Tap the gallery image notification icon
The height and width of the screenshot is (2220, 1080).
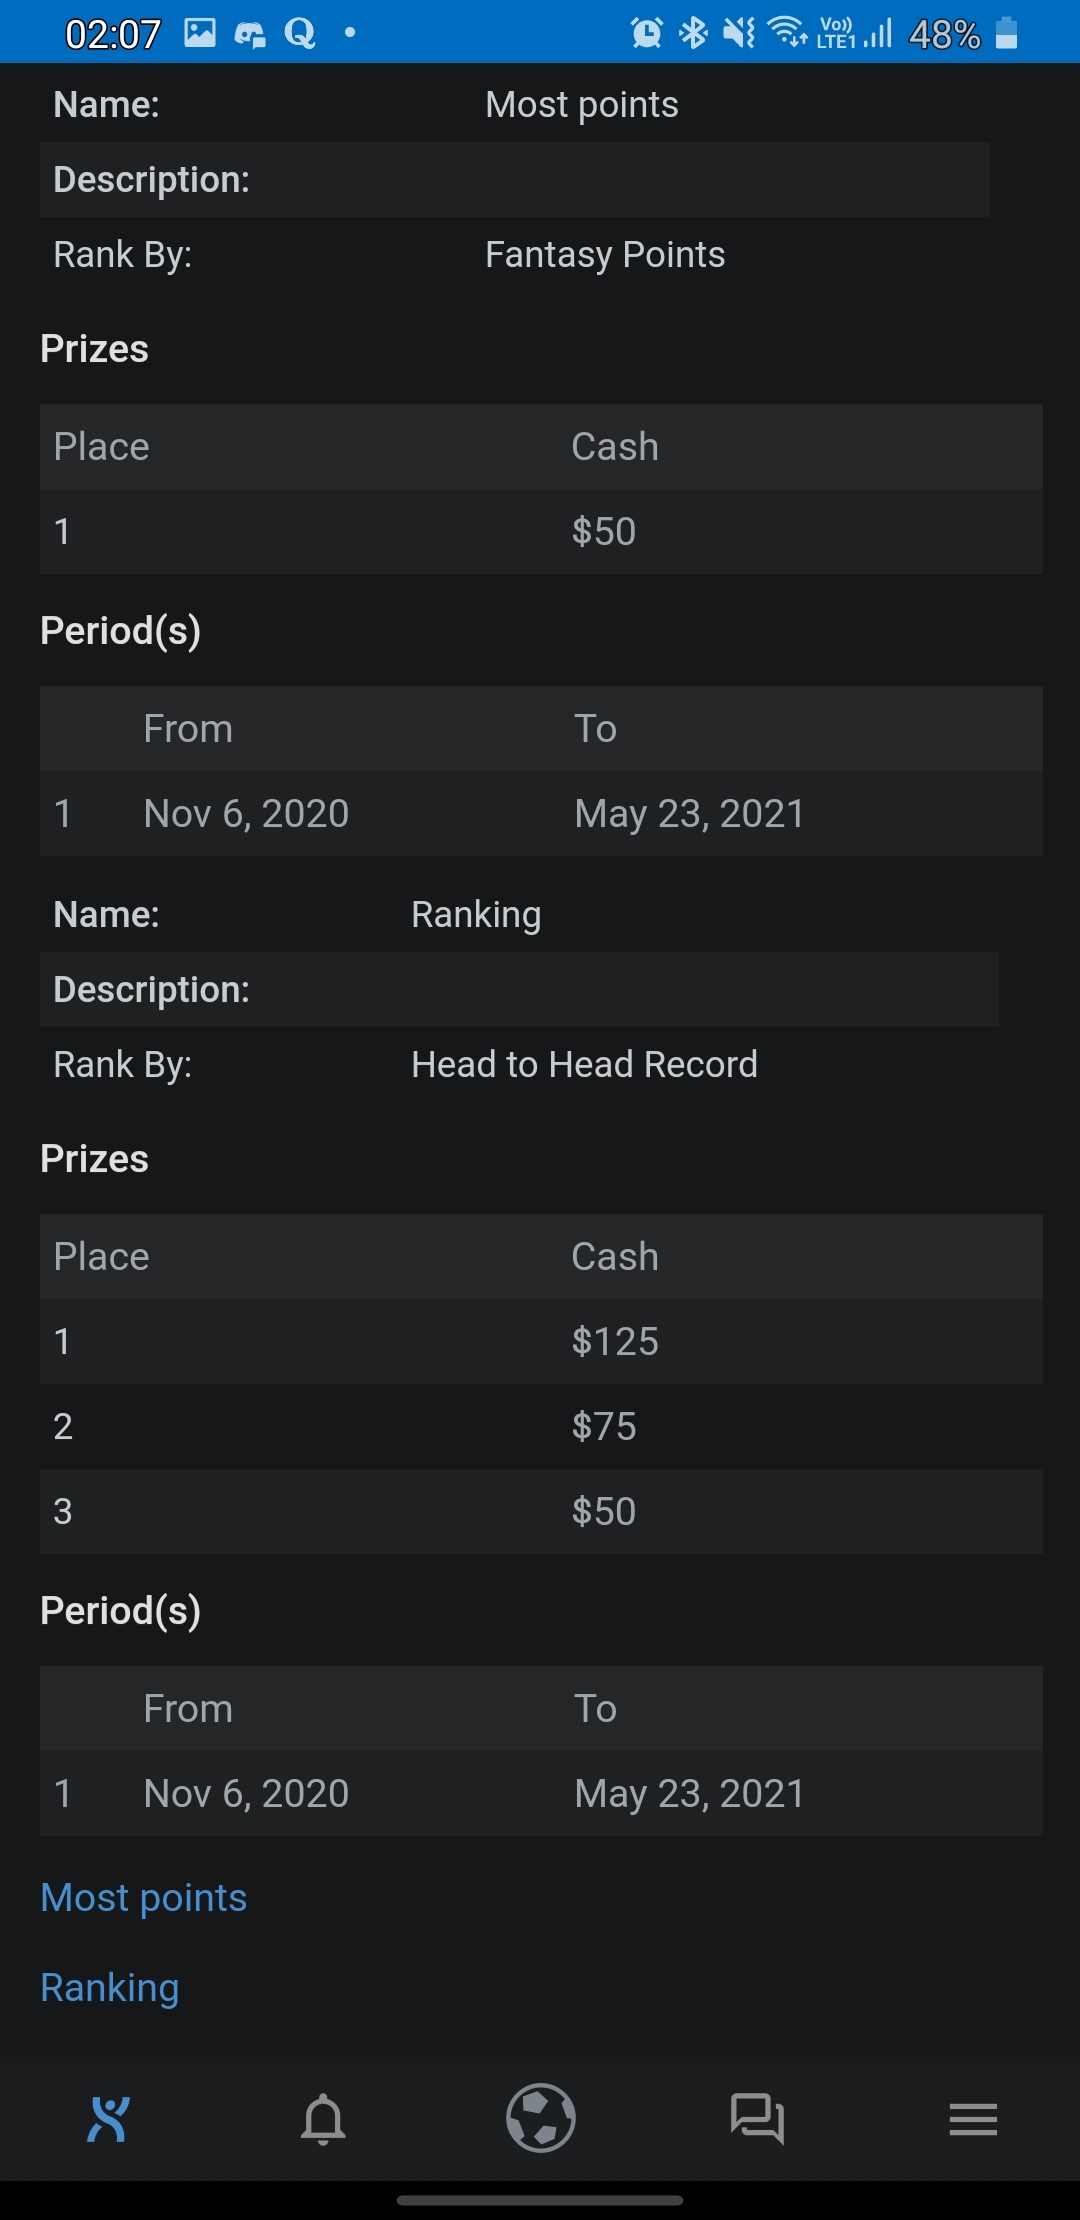point(200,34)
